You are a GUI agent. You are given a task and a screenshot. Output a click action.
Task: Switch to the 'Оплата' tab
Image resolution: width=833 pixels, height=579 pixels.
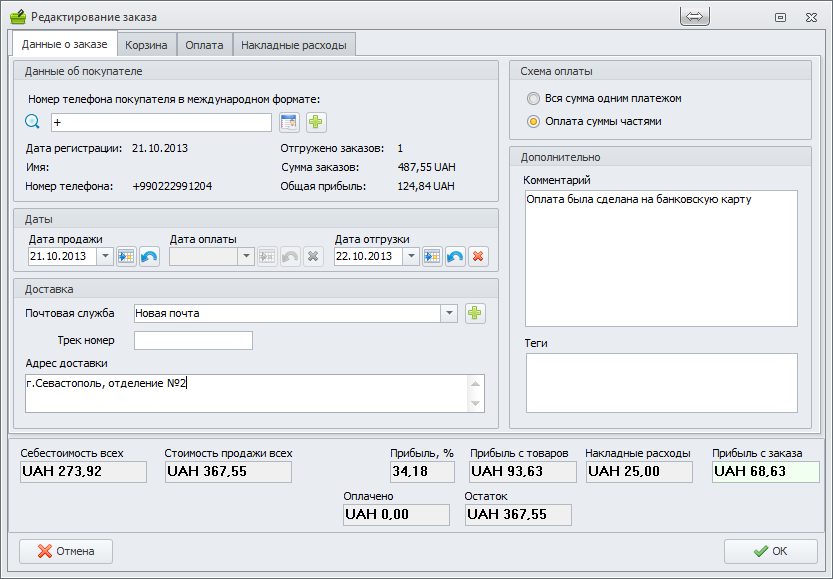(204, 45)
